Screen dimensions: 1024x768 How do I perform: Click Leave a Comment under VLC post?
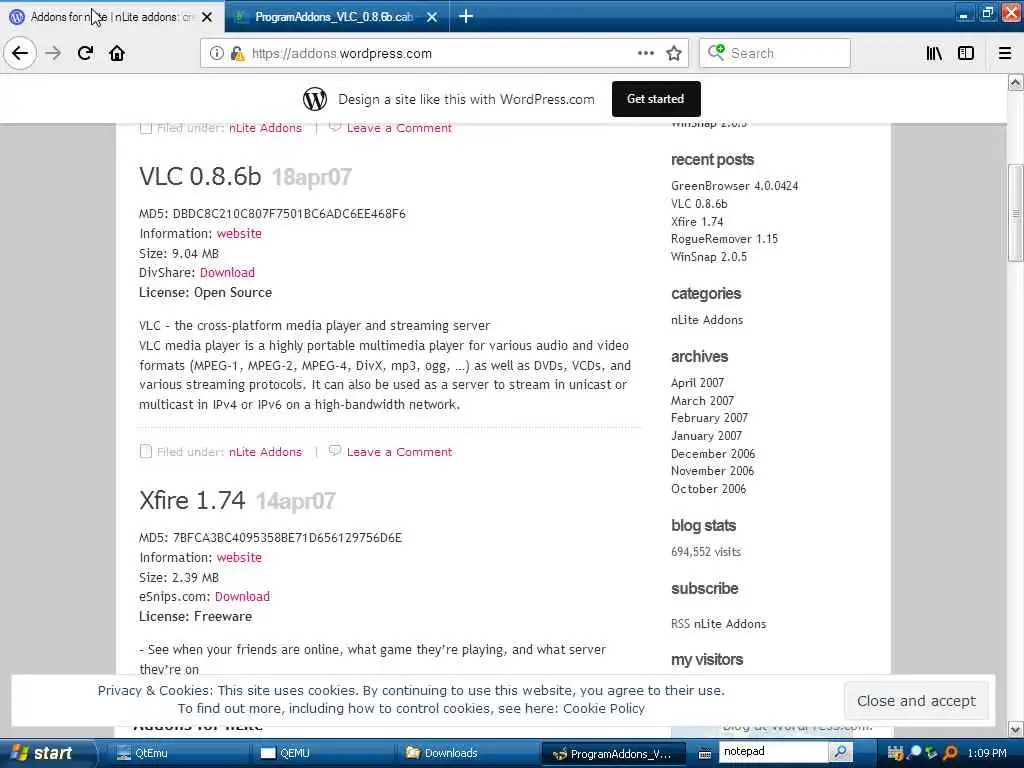pyautogui.click(x=399, y=452)
